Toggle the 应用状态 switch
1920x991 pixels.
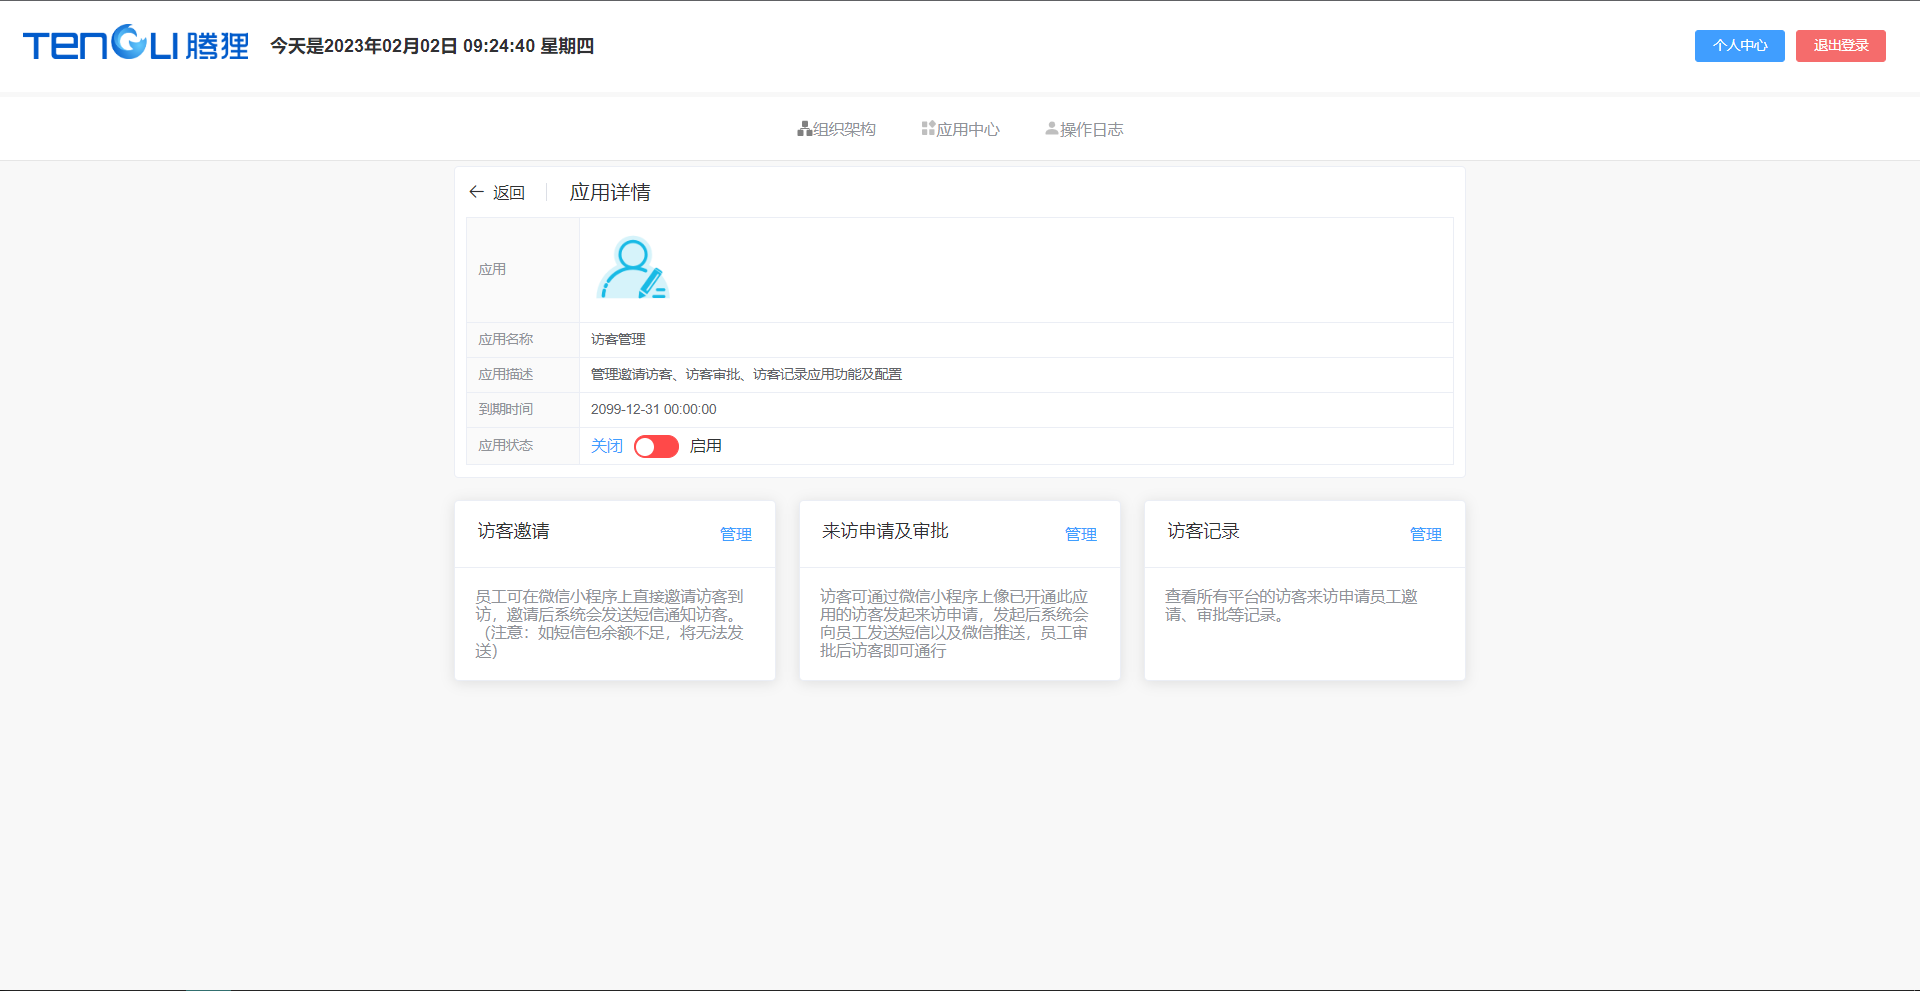[x=656, y=446]
